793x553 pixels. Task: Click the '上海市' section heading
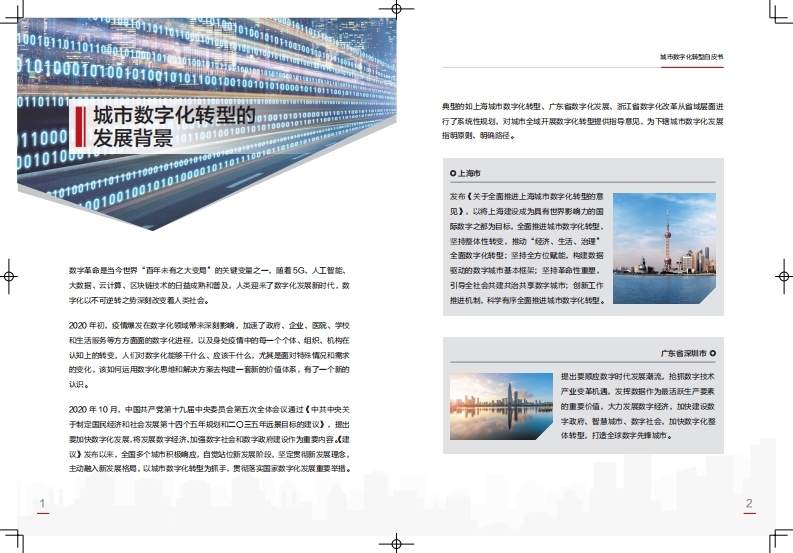469,173
